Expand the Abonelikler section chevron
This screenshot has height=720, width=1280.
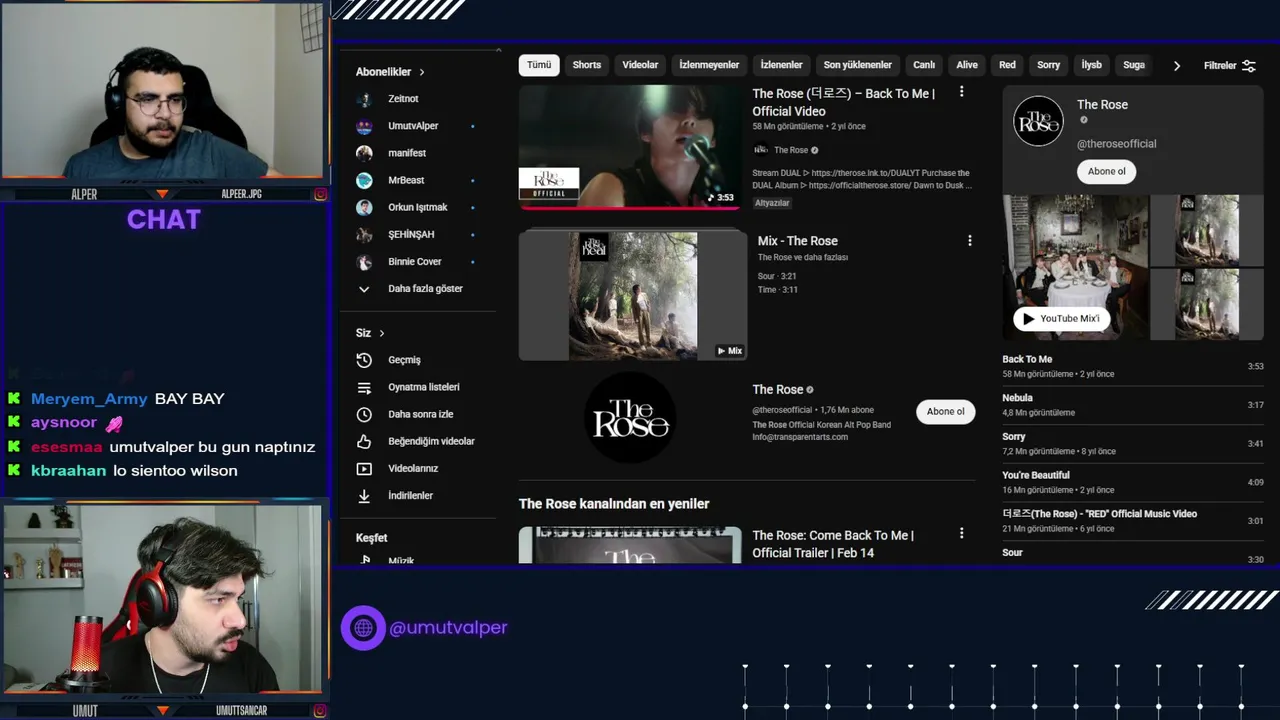[422, 72]
